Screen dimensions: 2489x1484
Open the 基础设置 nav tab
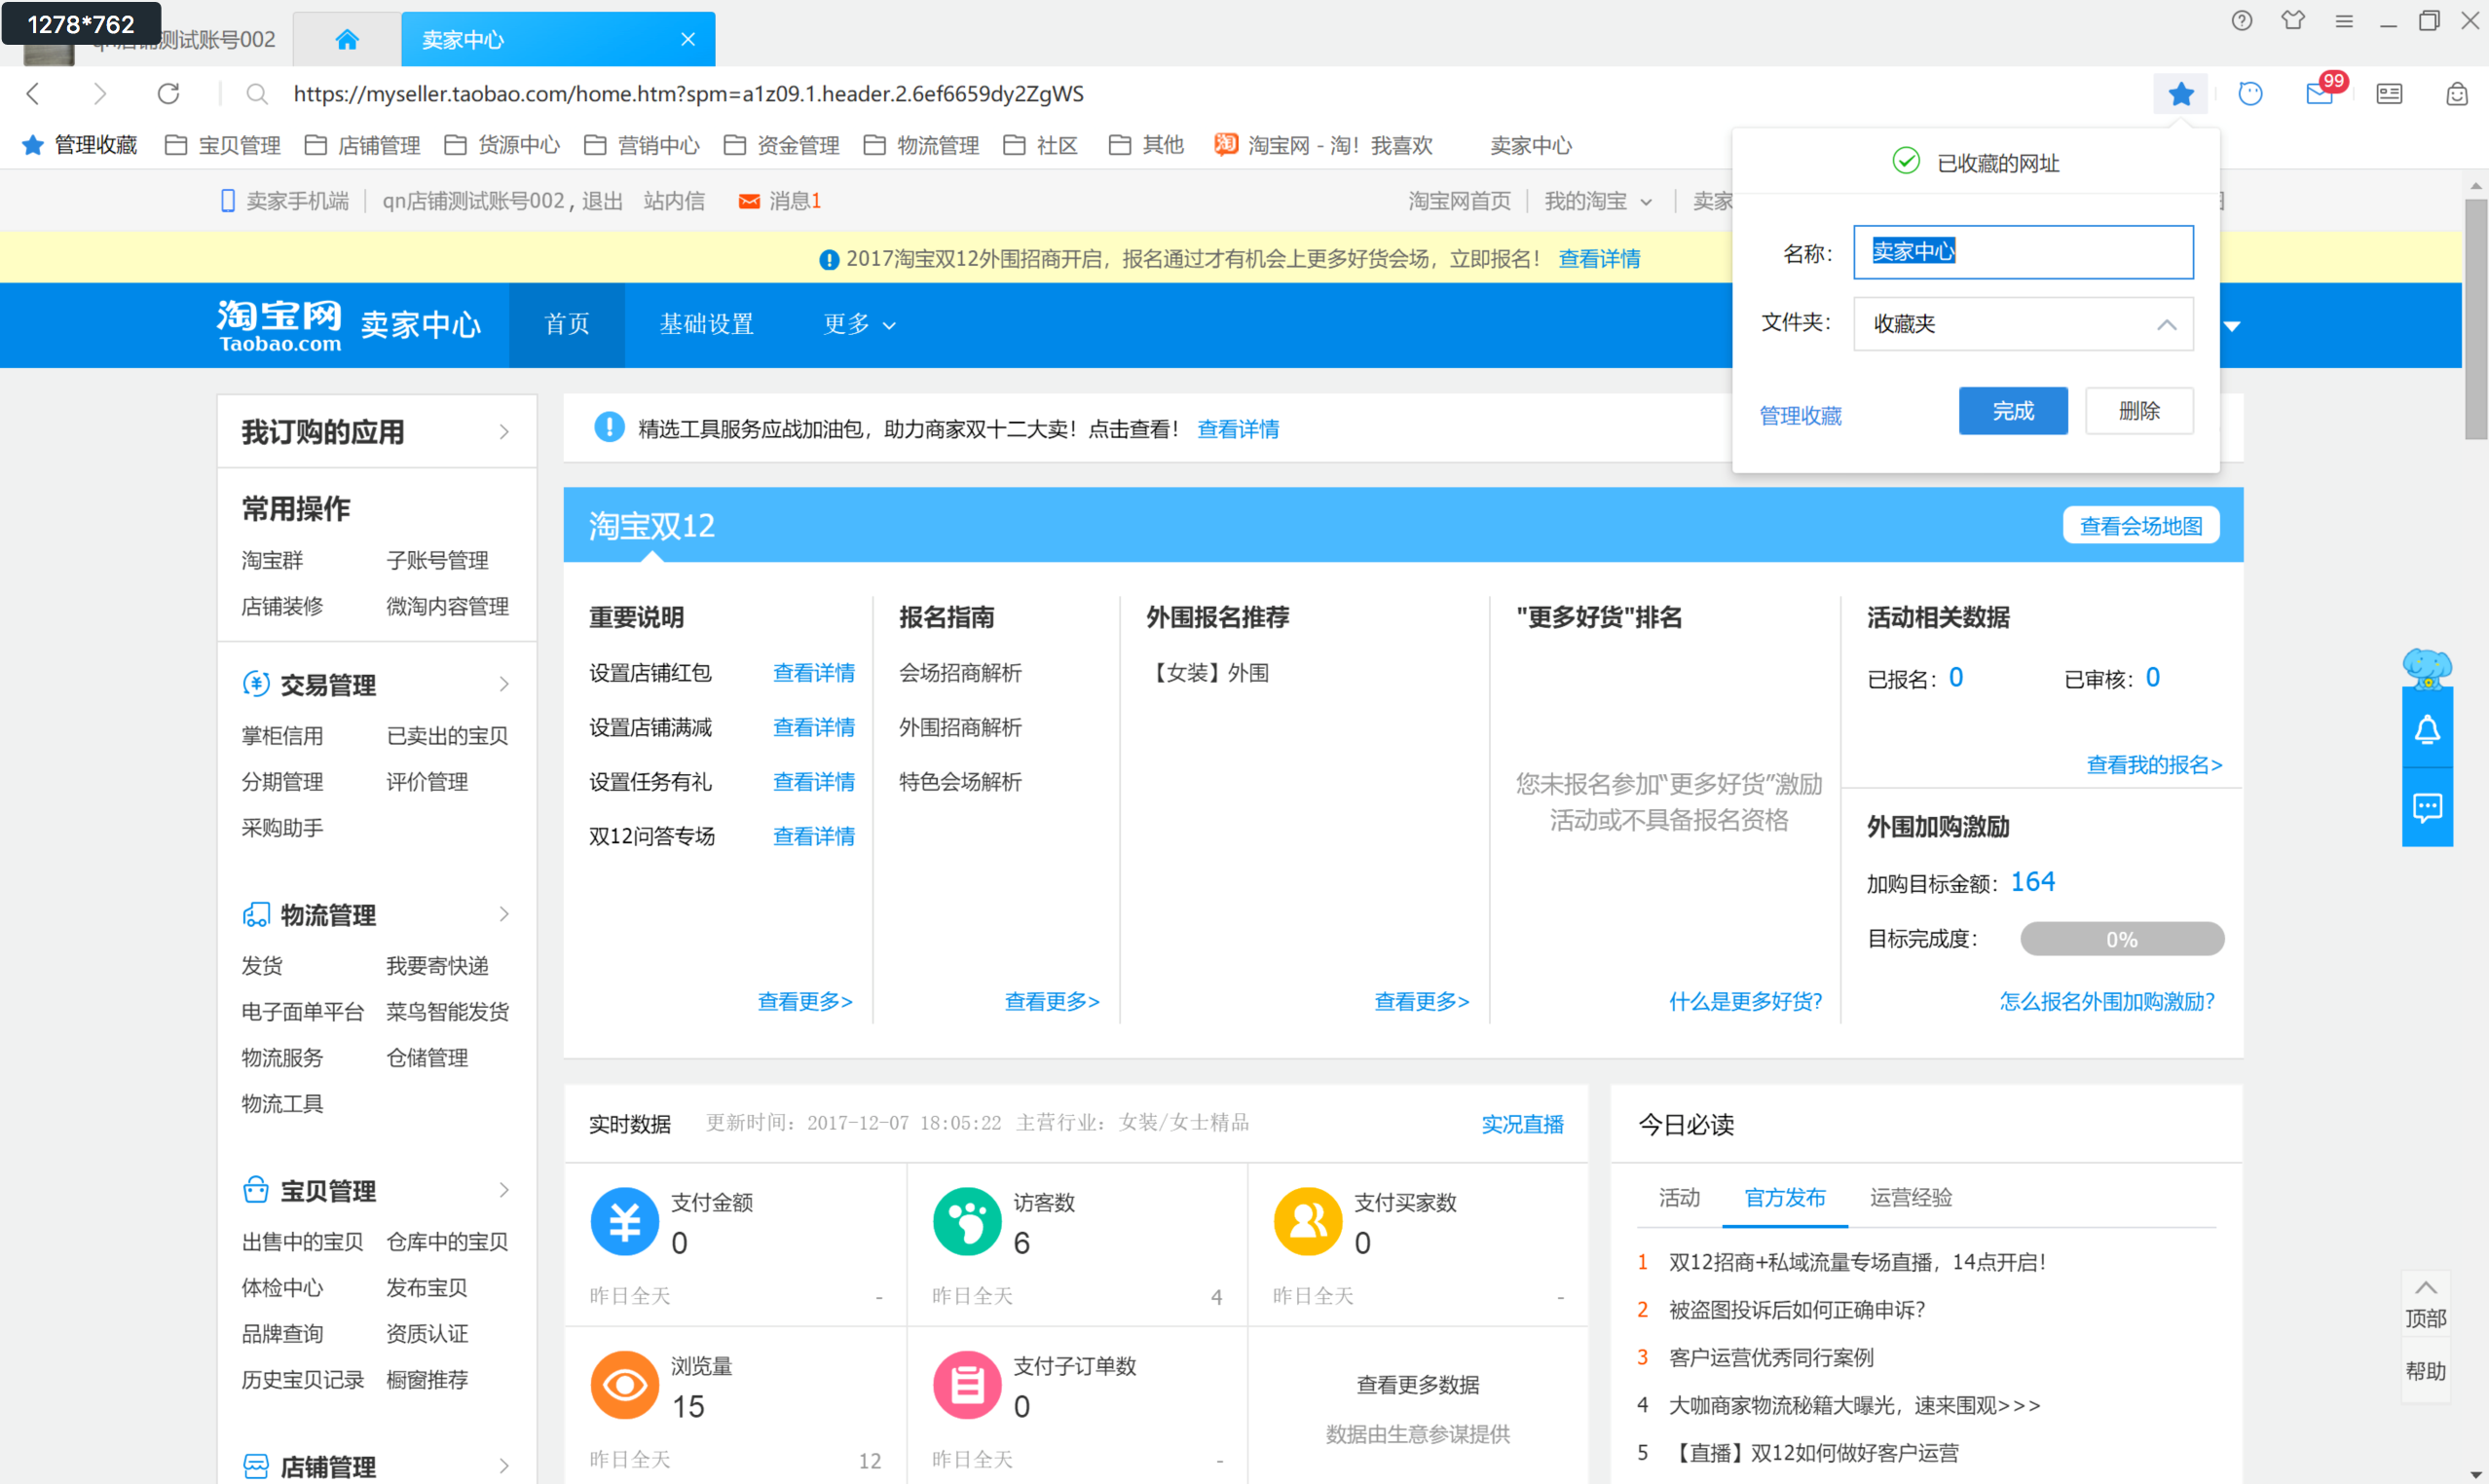point(706,324)
